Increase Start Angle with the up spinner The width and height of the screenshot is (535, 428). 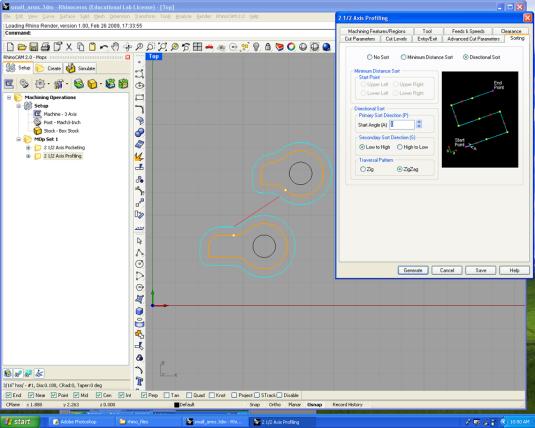click(x=419, y=122)
